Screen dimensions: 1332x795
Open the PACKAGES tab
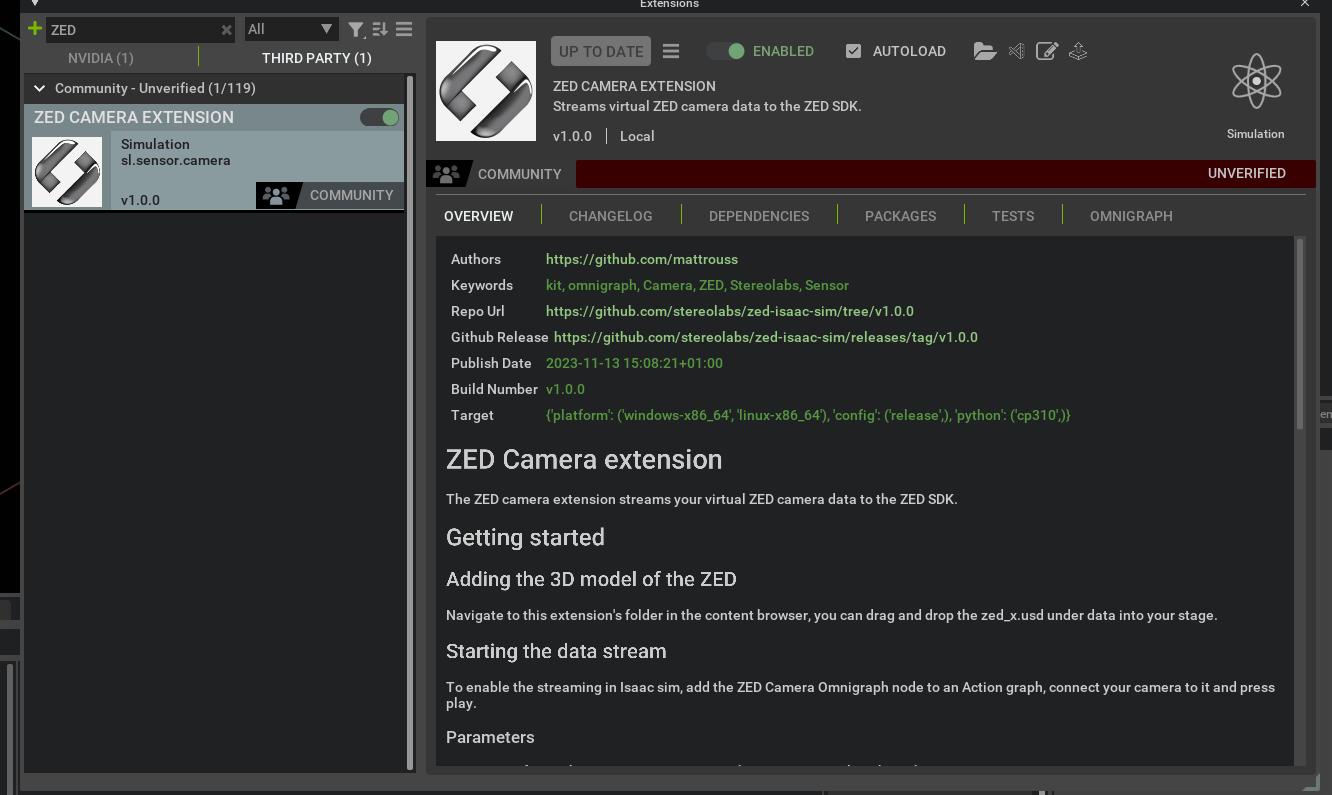[901, 216]
